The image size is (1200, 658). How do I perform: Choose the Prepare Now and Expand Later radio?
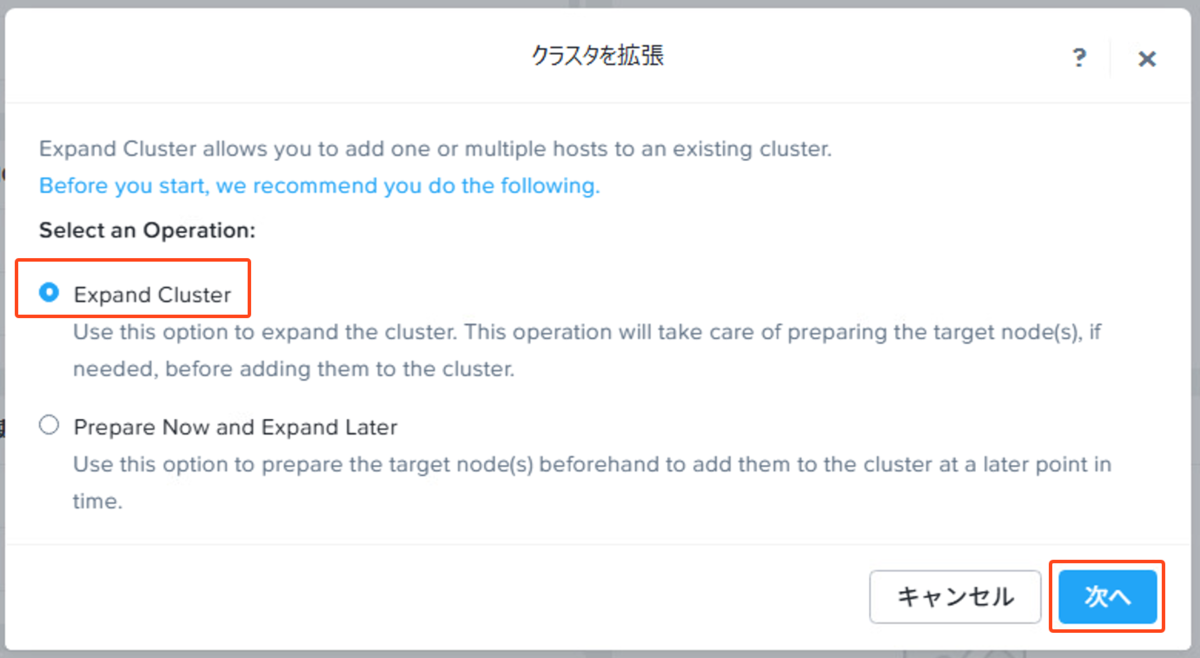coord(49,426)
